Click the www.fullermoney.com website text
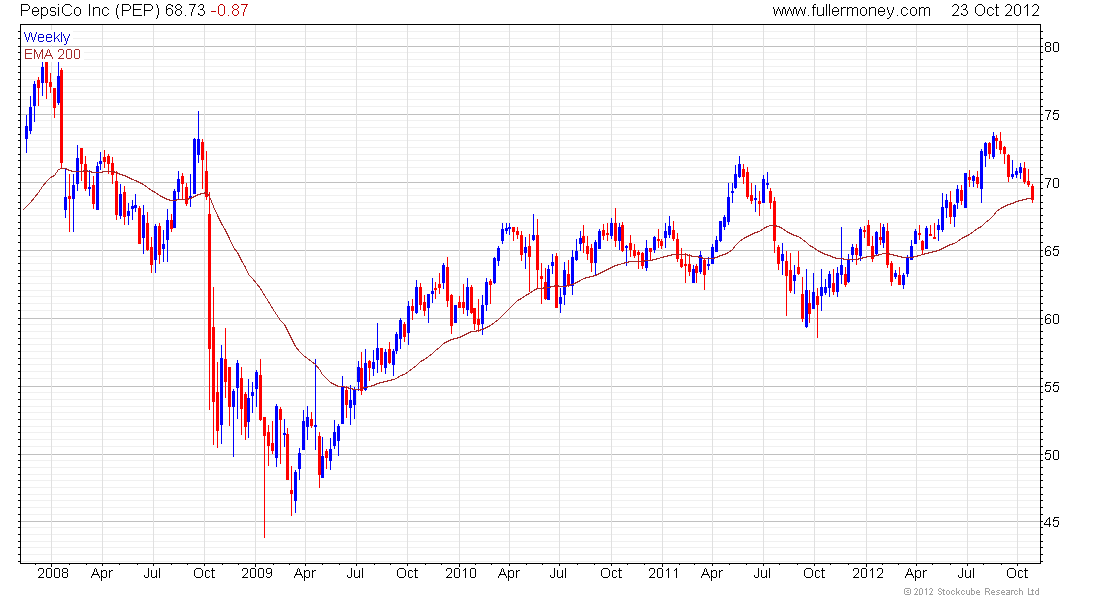 coord(852,11)
